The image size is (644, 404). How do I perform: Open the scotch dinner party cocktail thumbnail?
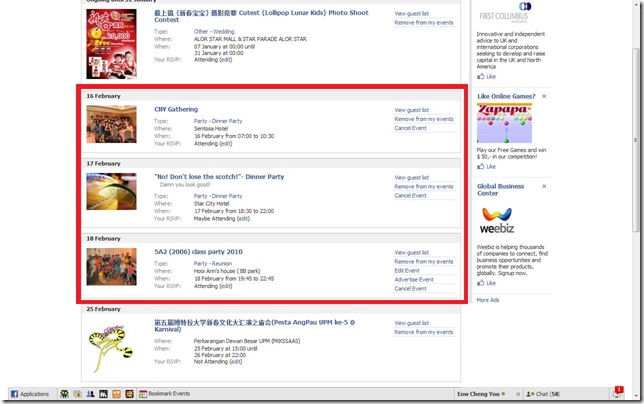click(x=111, y=192)
